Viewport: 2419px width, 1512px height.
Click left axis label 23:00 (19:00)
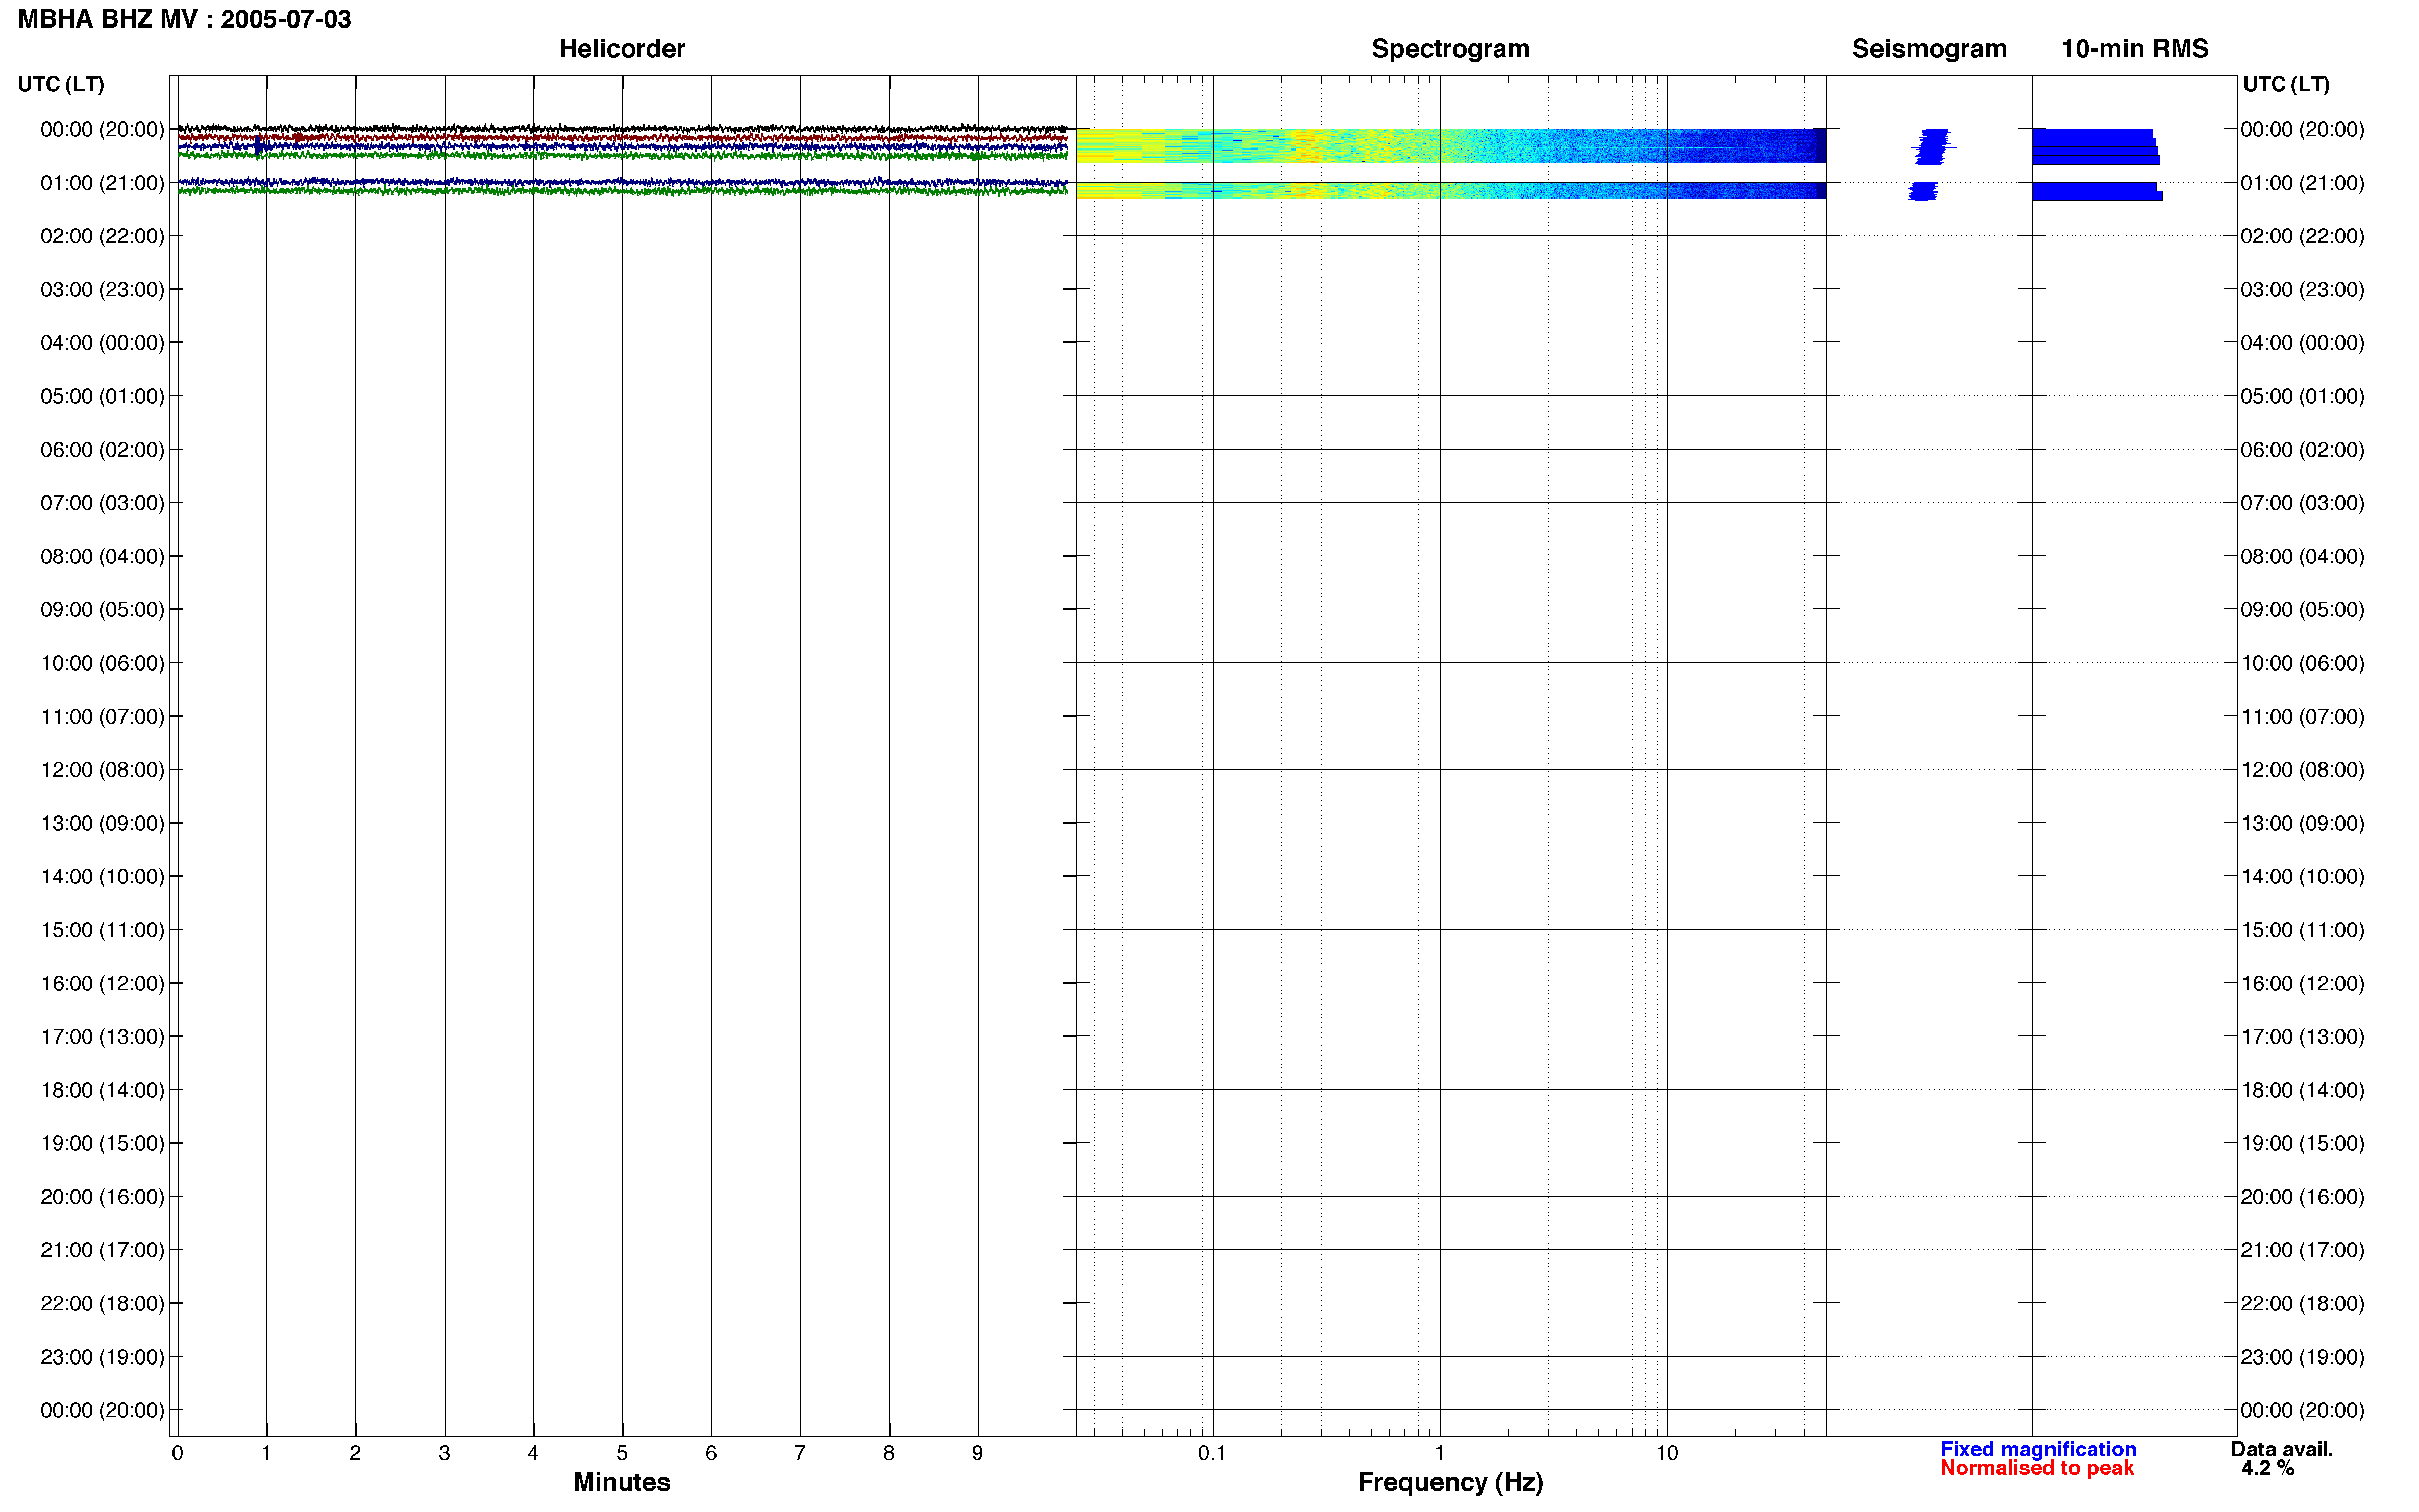(x=102, y=1357)
